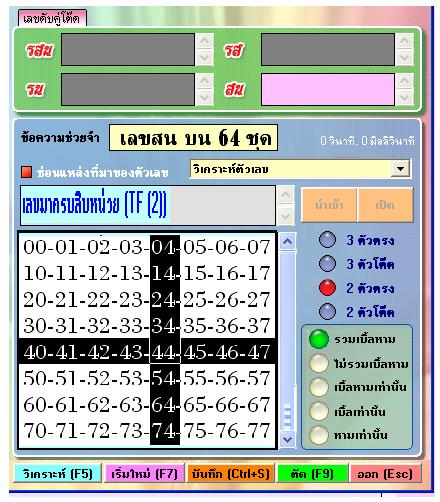Click the เปิด open button
440x502 pixels.
(x=385, y=205)
